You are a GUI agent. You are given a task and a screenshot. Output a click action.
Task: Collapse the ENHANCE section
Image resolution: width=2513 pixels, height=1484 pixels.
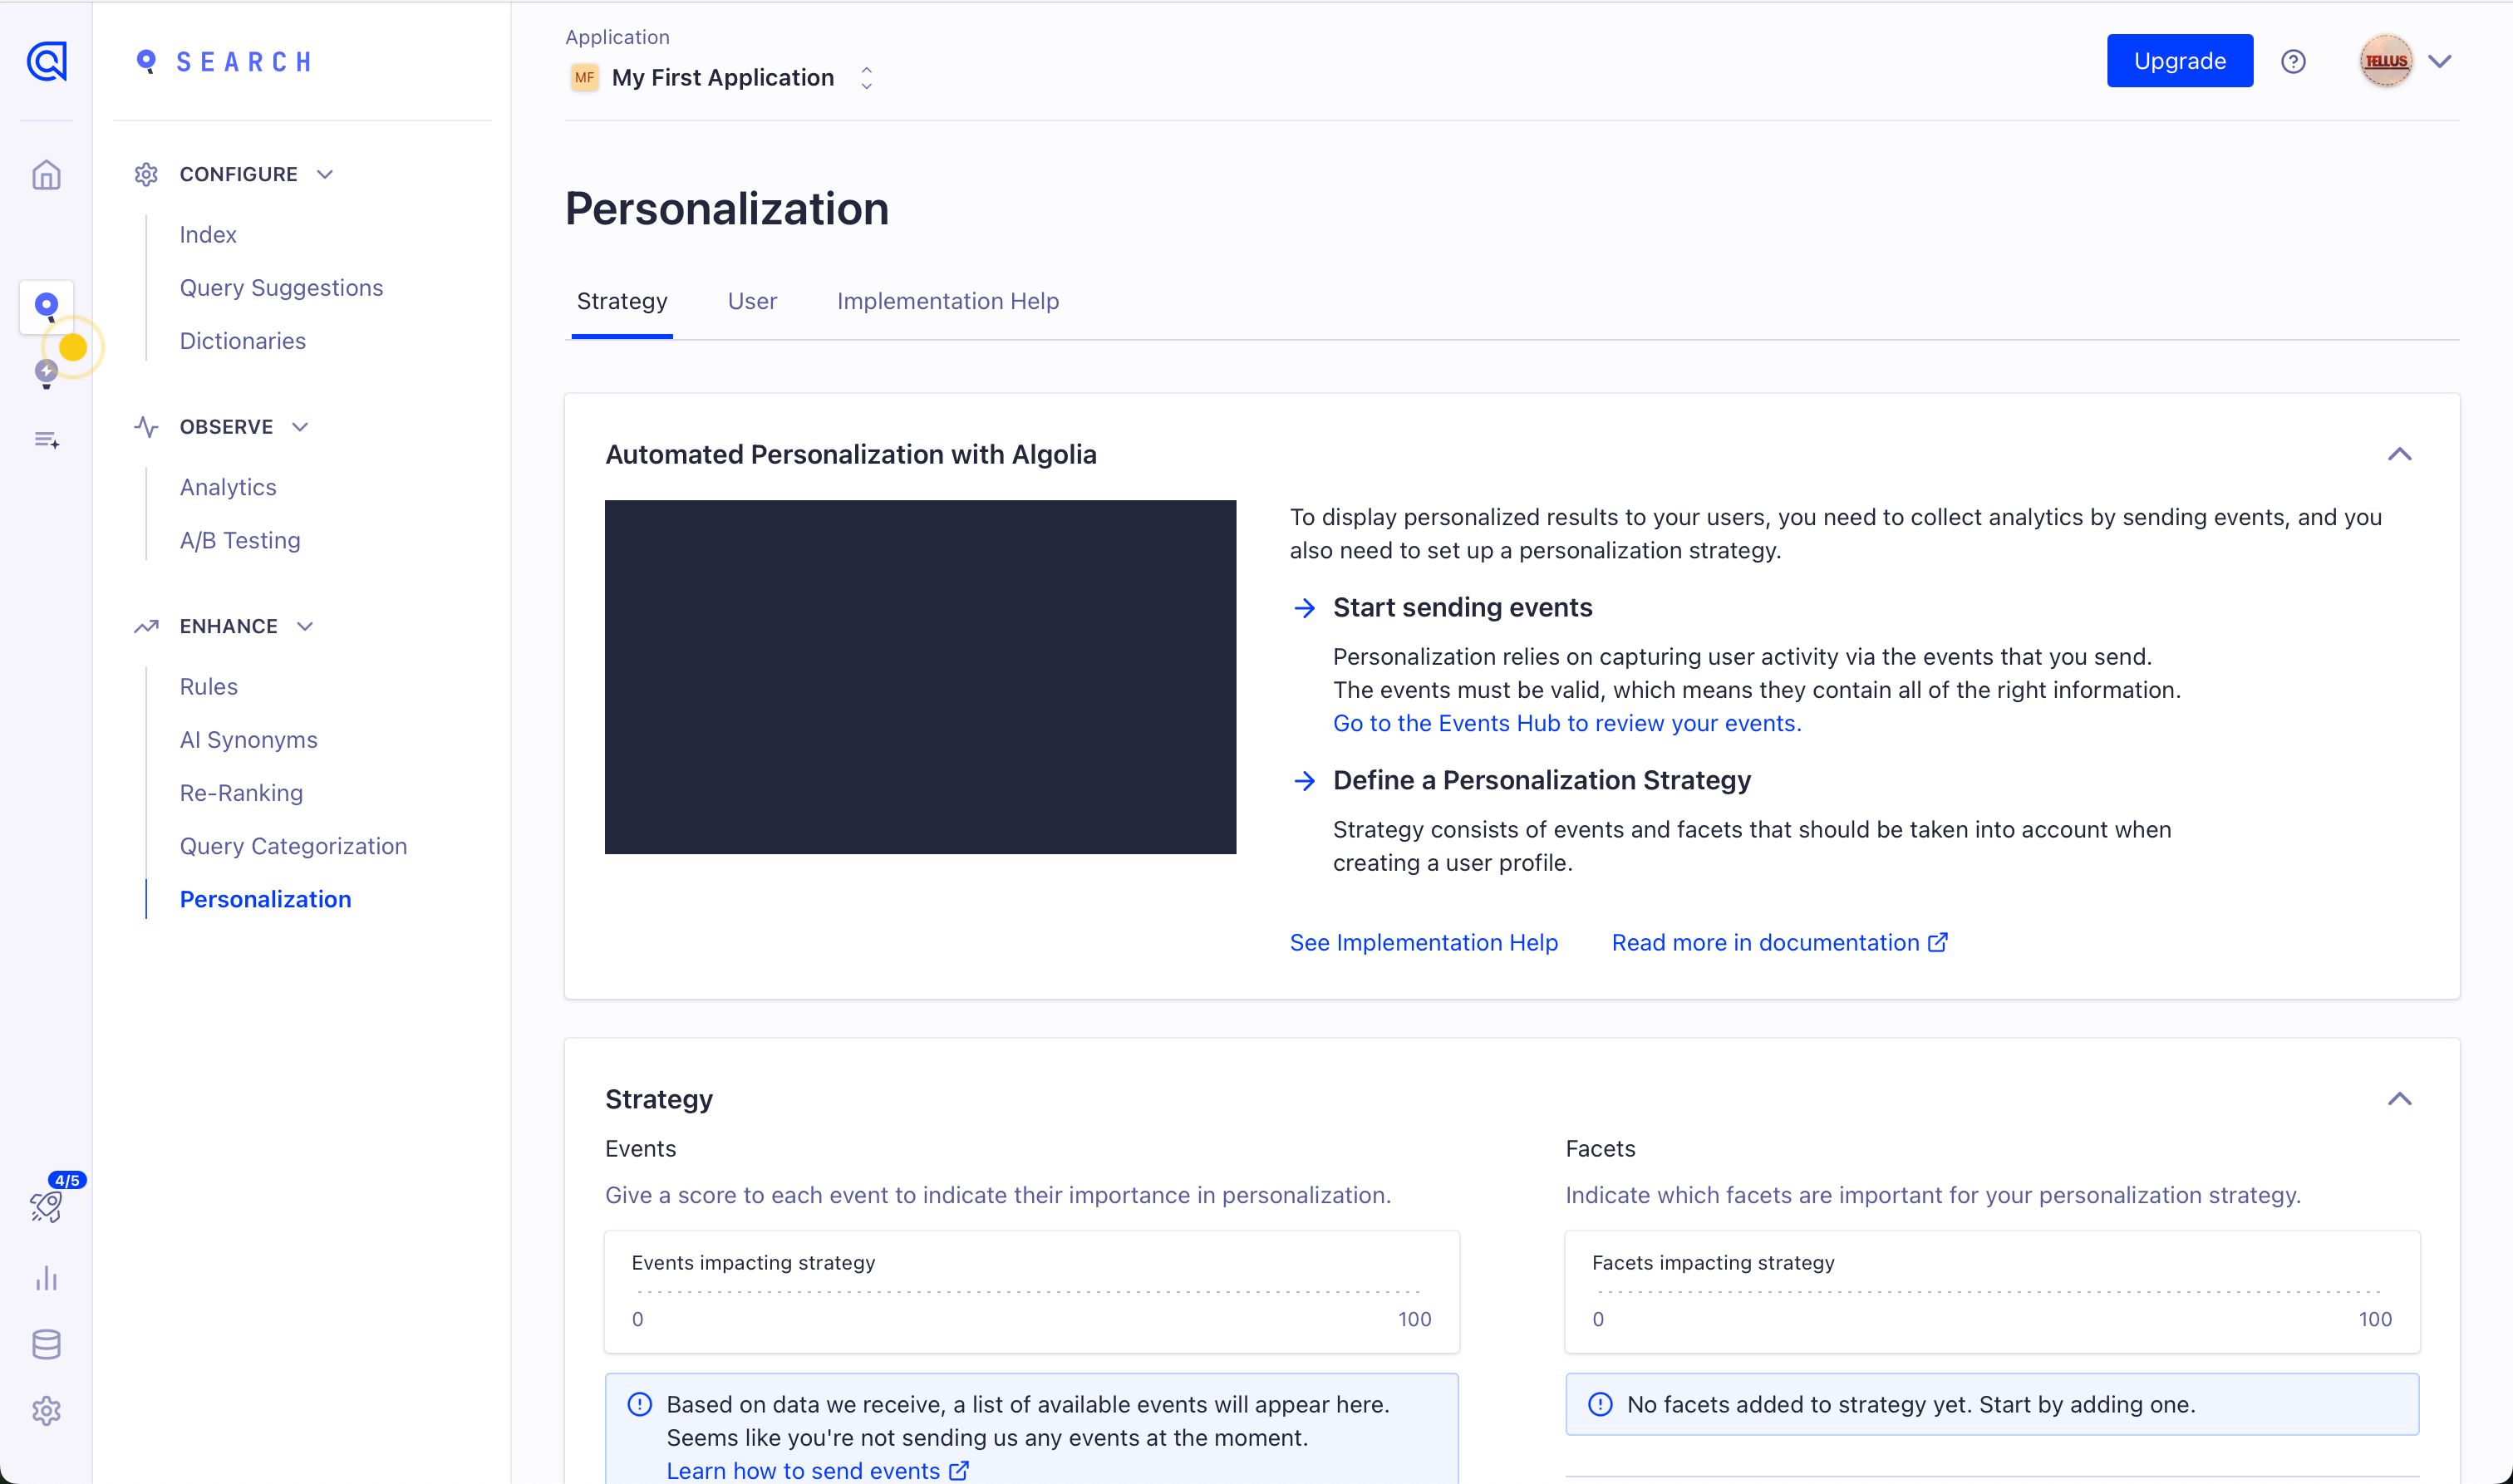305,627
